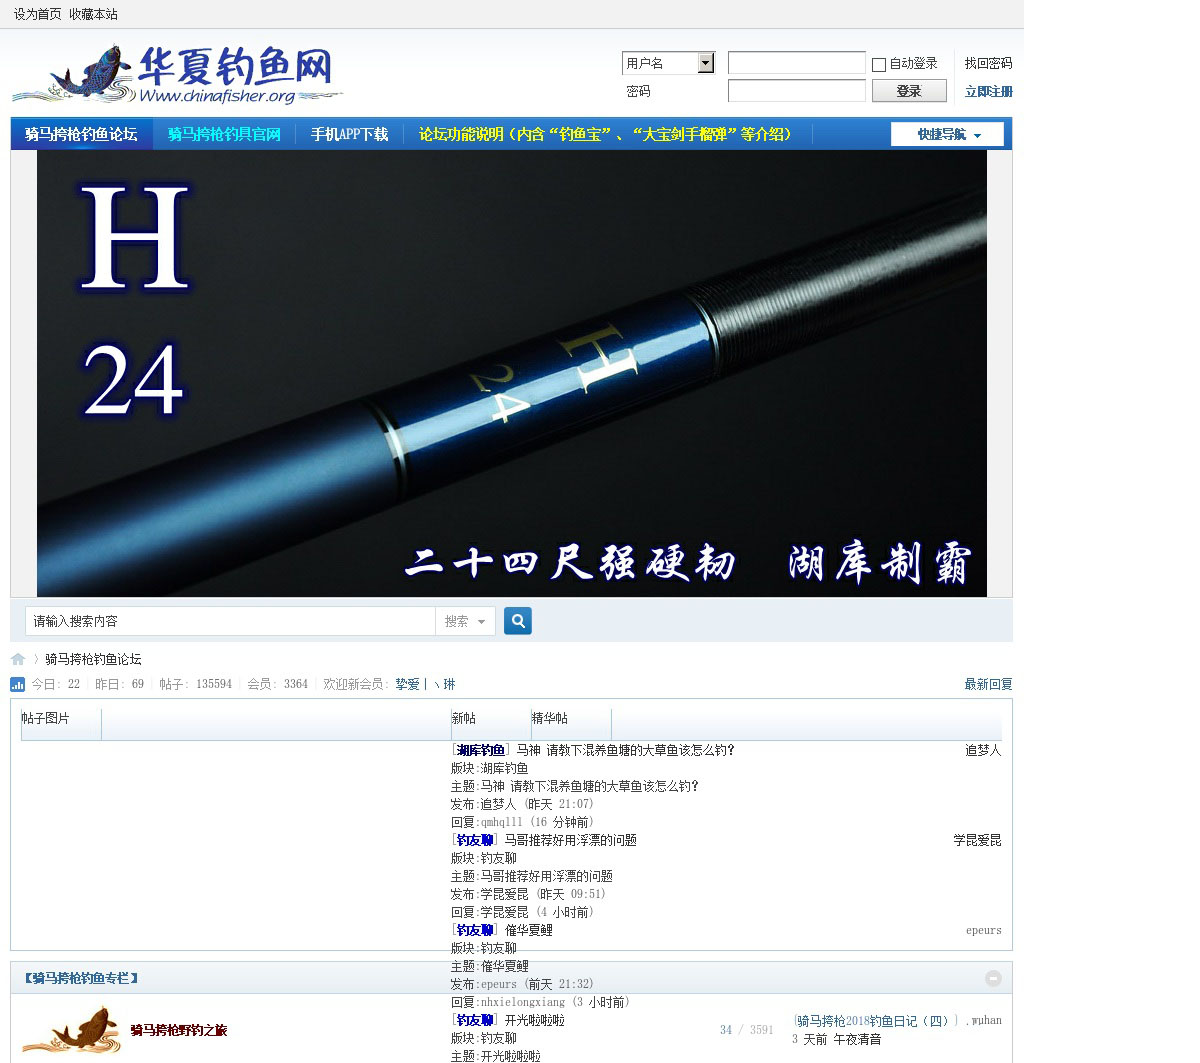Click the statistics bar chart icon
This screenshot has height=1063, width=1200.
pos(18,684)
